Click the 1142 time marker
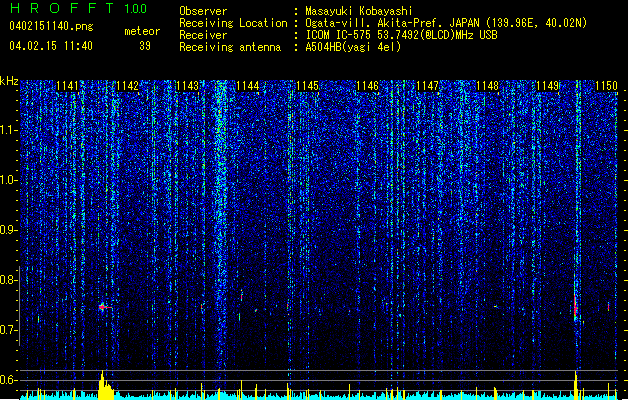Screen dimensions: 629x400 128,86
